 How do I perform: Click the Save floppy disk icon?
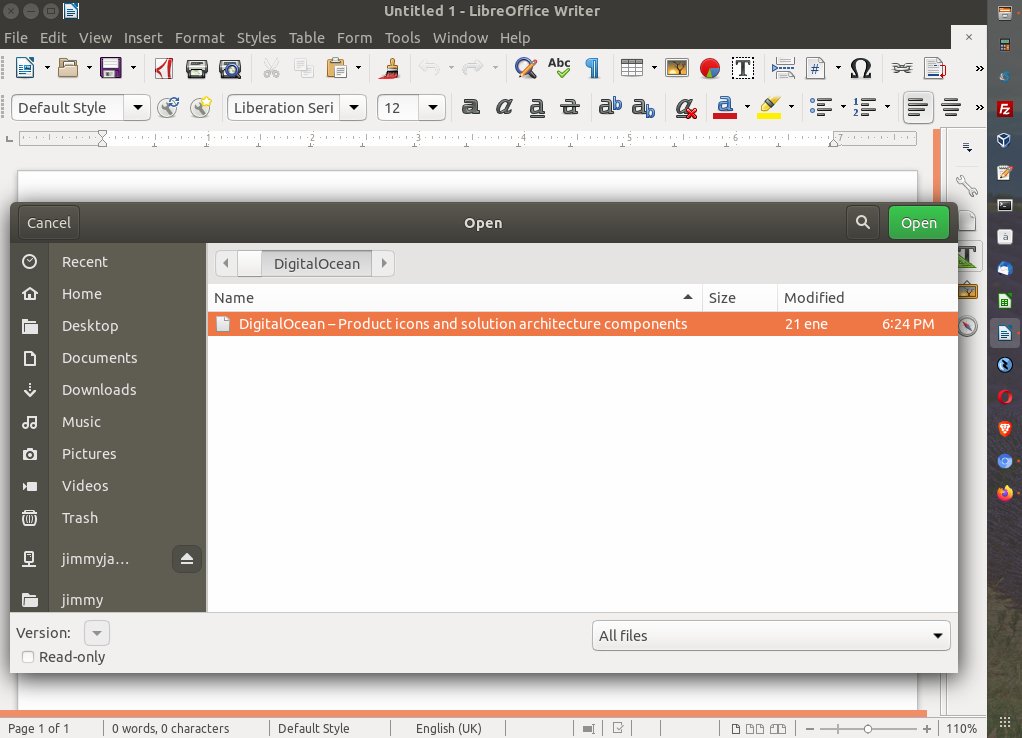111,68
